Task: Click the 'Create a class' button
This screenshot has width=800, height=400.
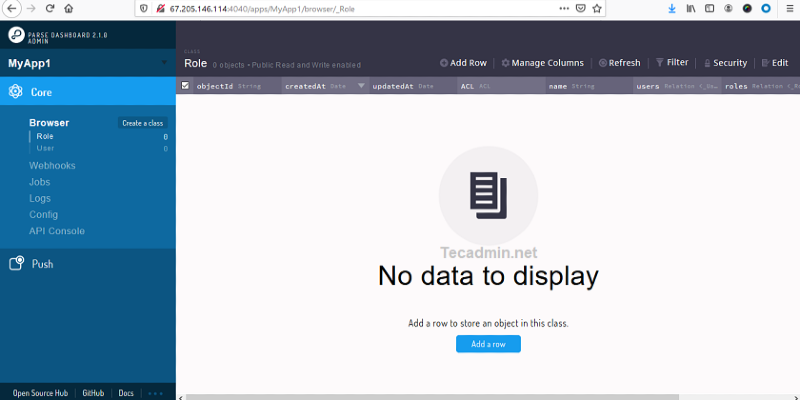Action: point(142,123)
